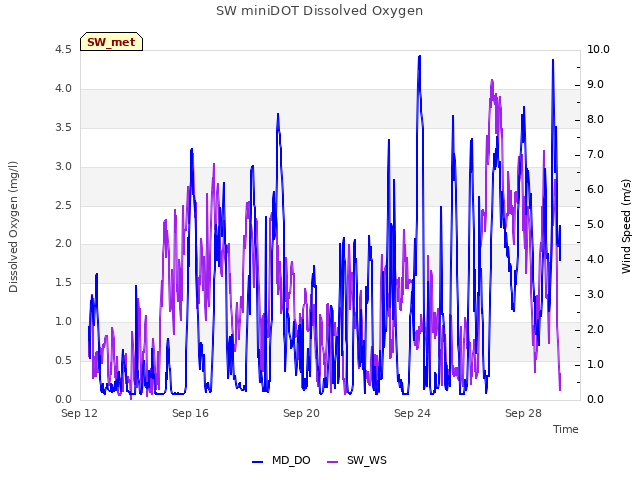This screenshot has width=640, height=480.
Task: Click the 9.0 wind speed tick label
Action: point(596,84)
